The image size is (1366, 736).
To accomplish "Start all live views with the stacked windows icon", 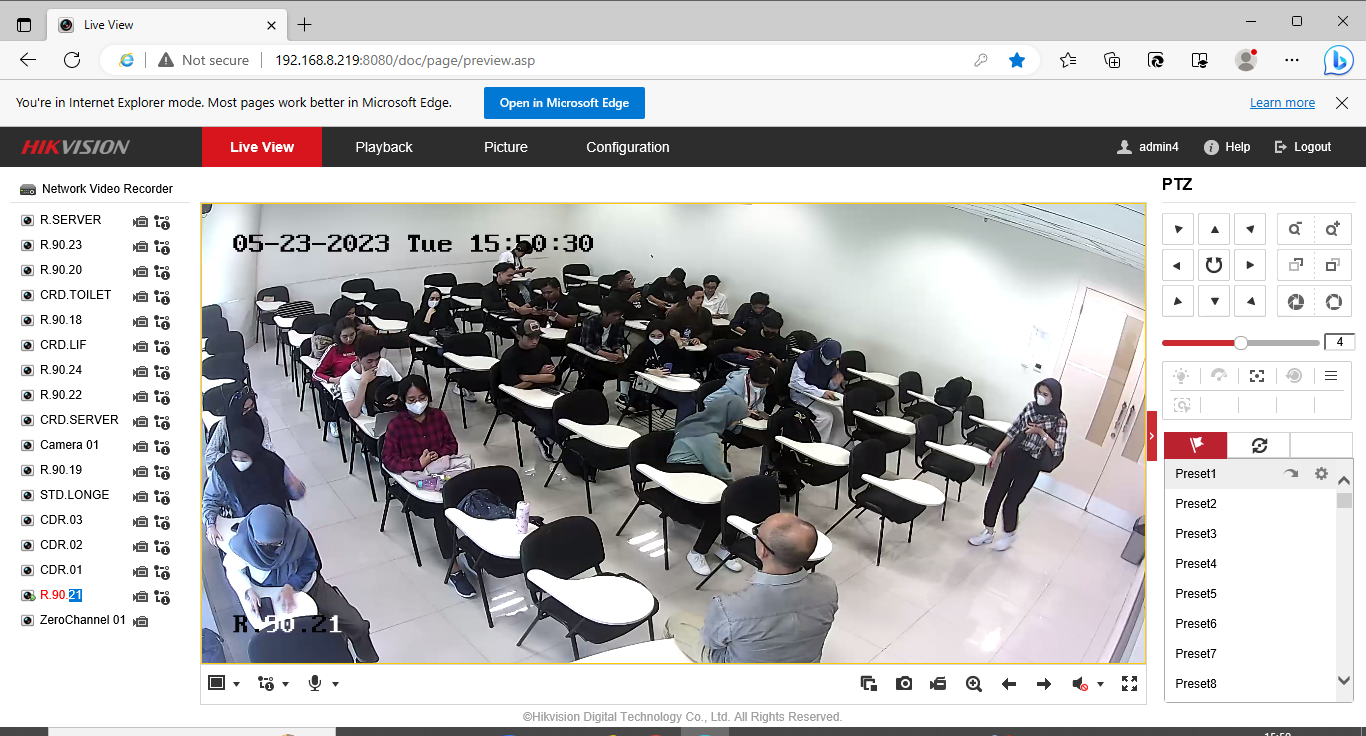I will (x=869, y=684).
